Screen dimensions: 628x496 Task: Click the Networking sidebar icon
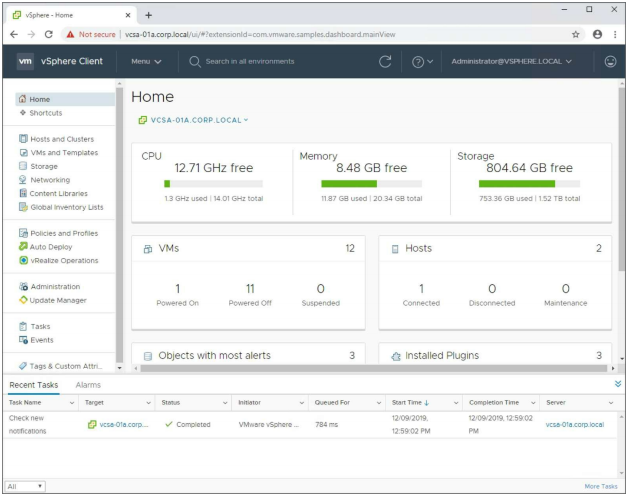click(x=23, y=179)
